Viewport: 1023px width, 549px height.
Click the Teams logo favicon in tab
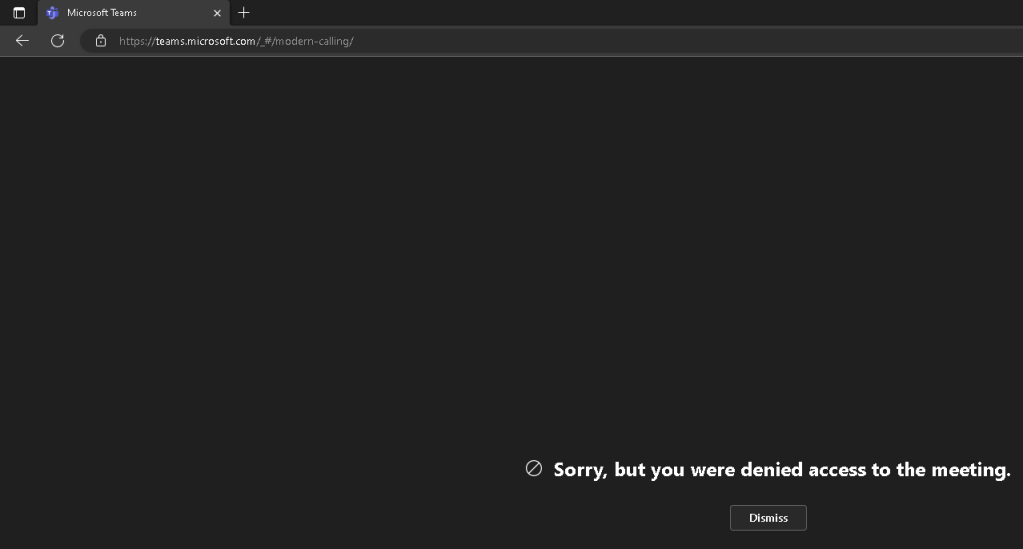tap(53, 13)
